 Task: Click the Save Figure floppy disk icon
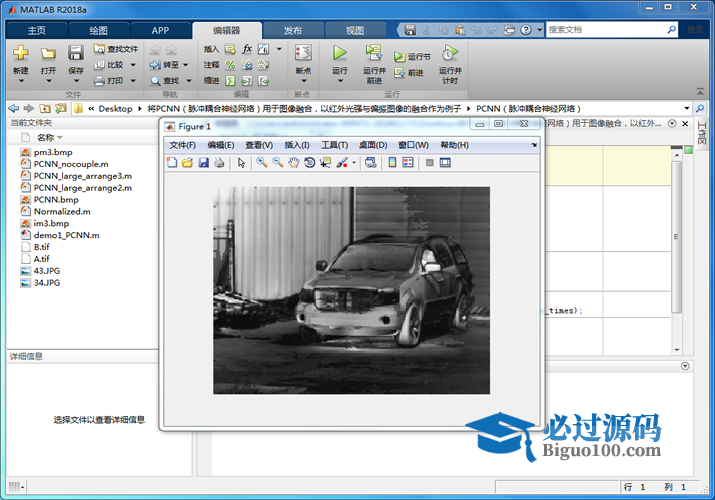204,163
